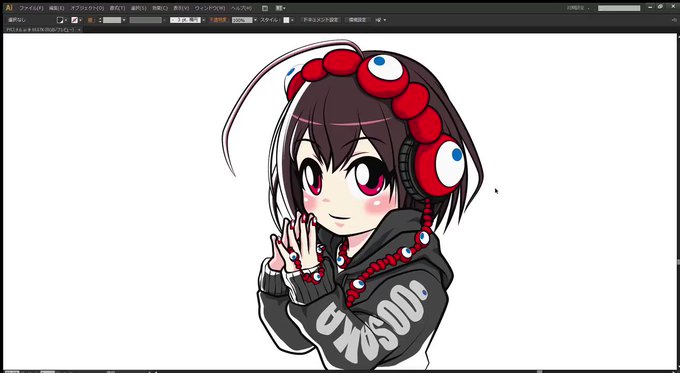
Task: Expand the graphic style dropdown arrow
Action: (x=292, y=20)
